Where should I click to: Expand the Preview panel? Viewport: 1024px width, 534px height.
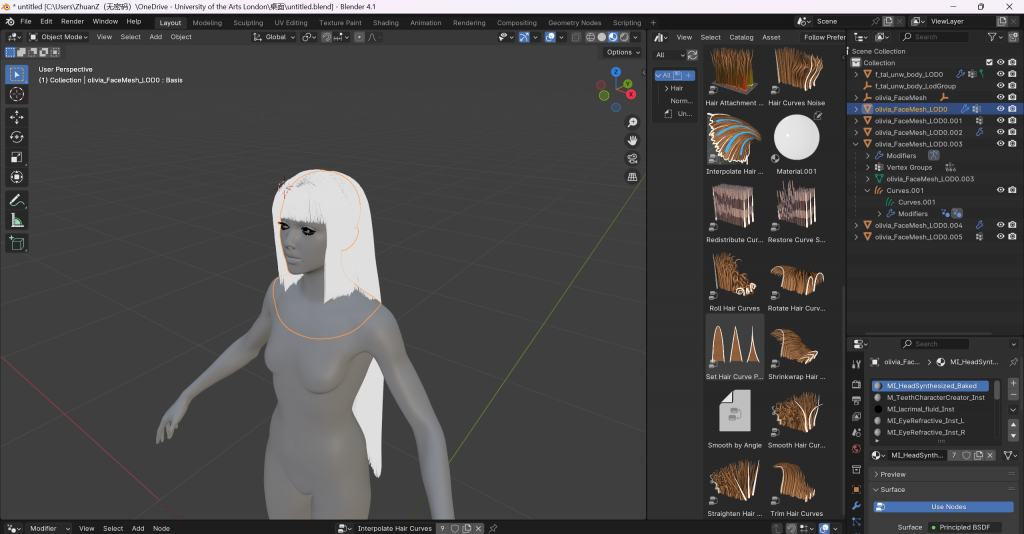(892, 474)
